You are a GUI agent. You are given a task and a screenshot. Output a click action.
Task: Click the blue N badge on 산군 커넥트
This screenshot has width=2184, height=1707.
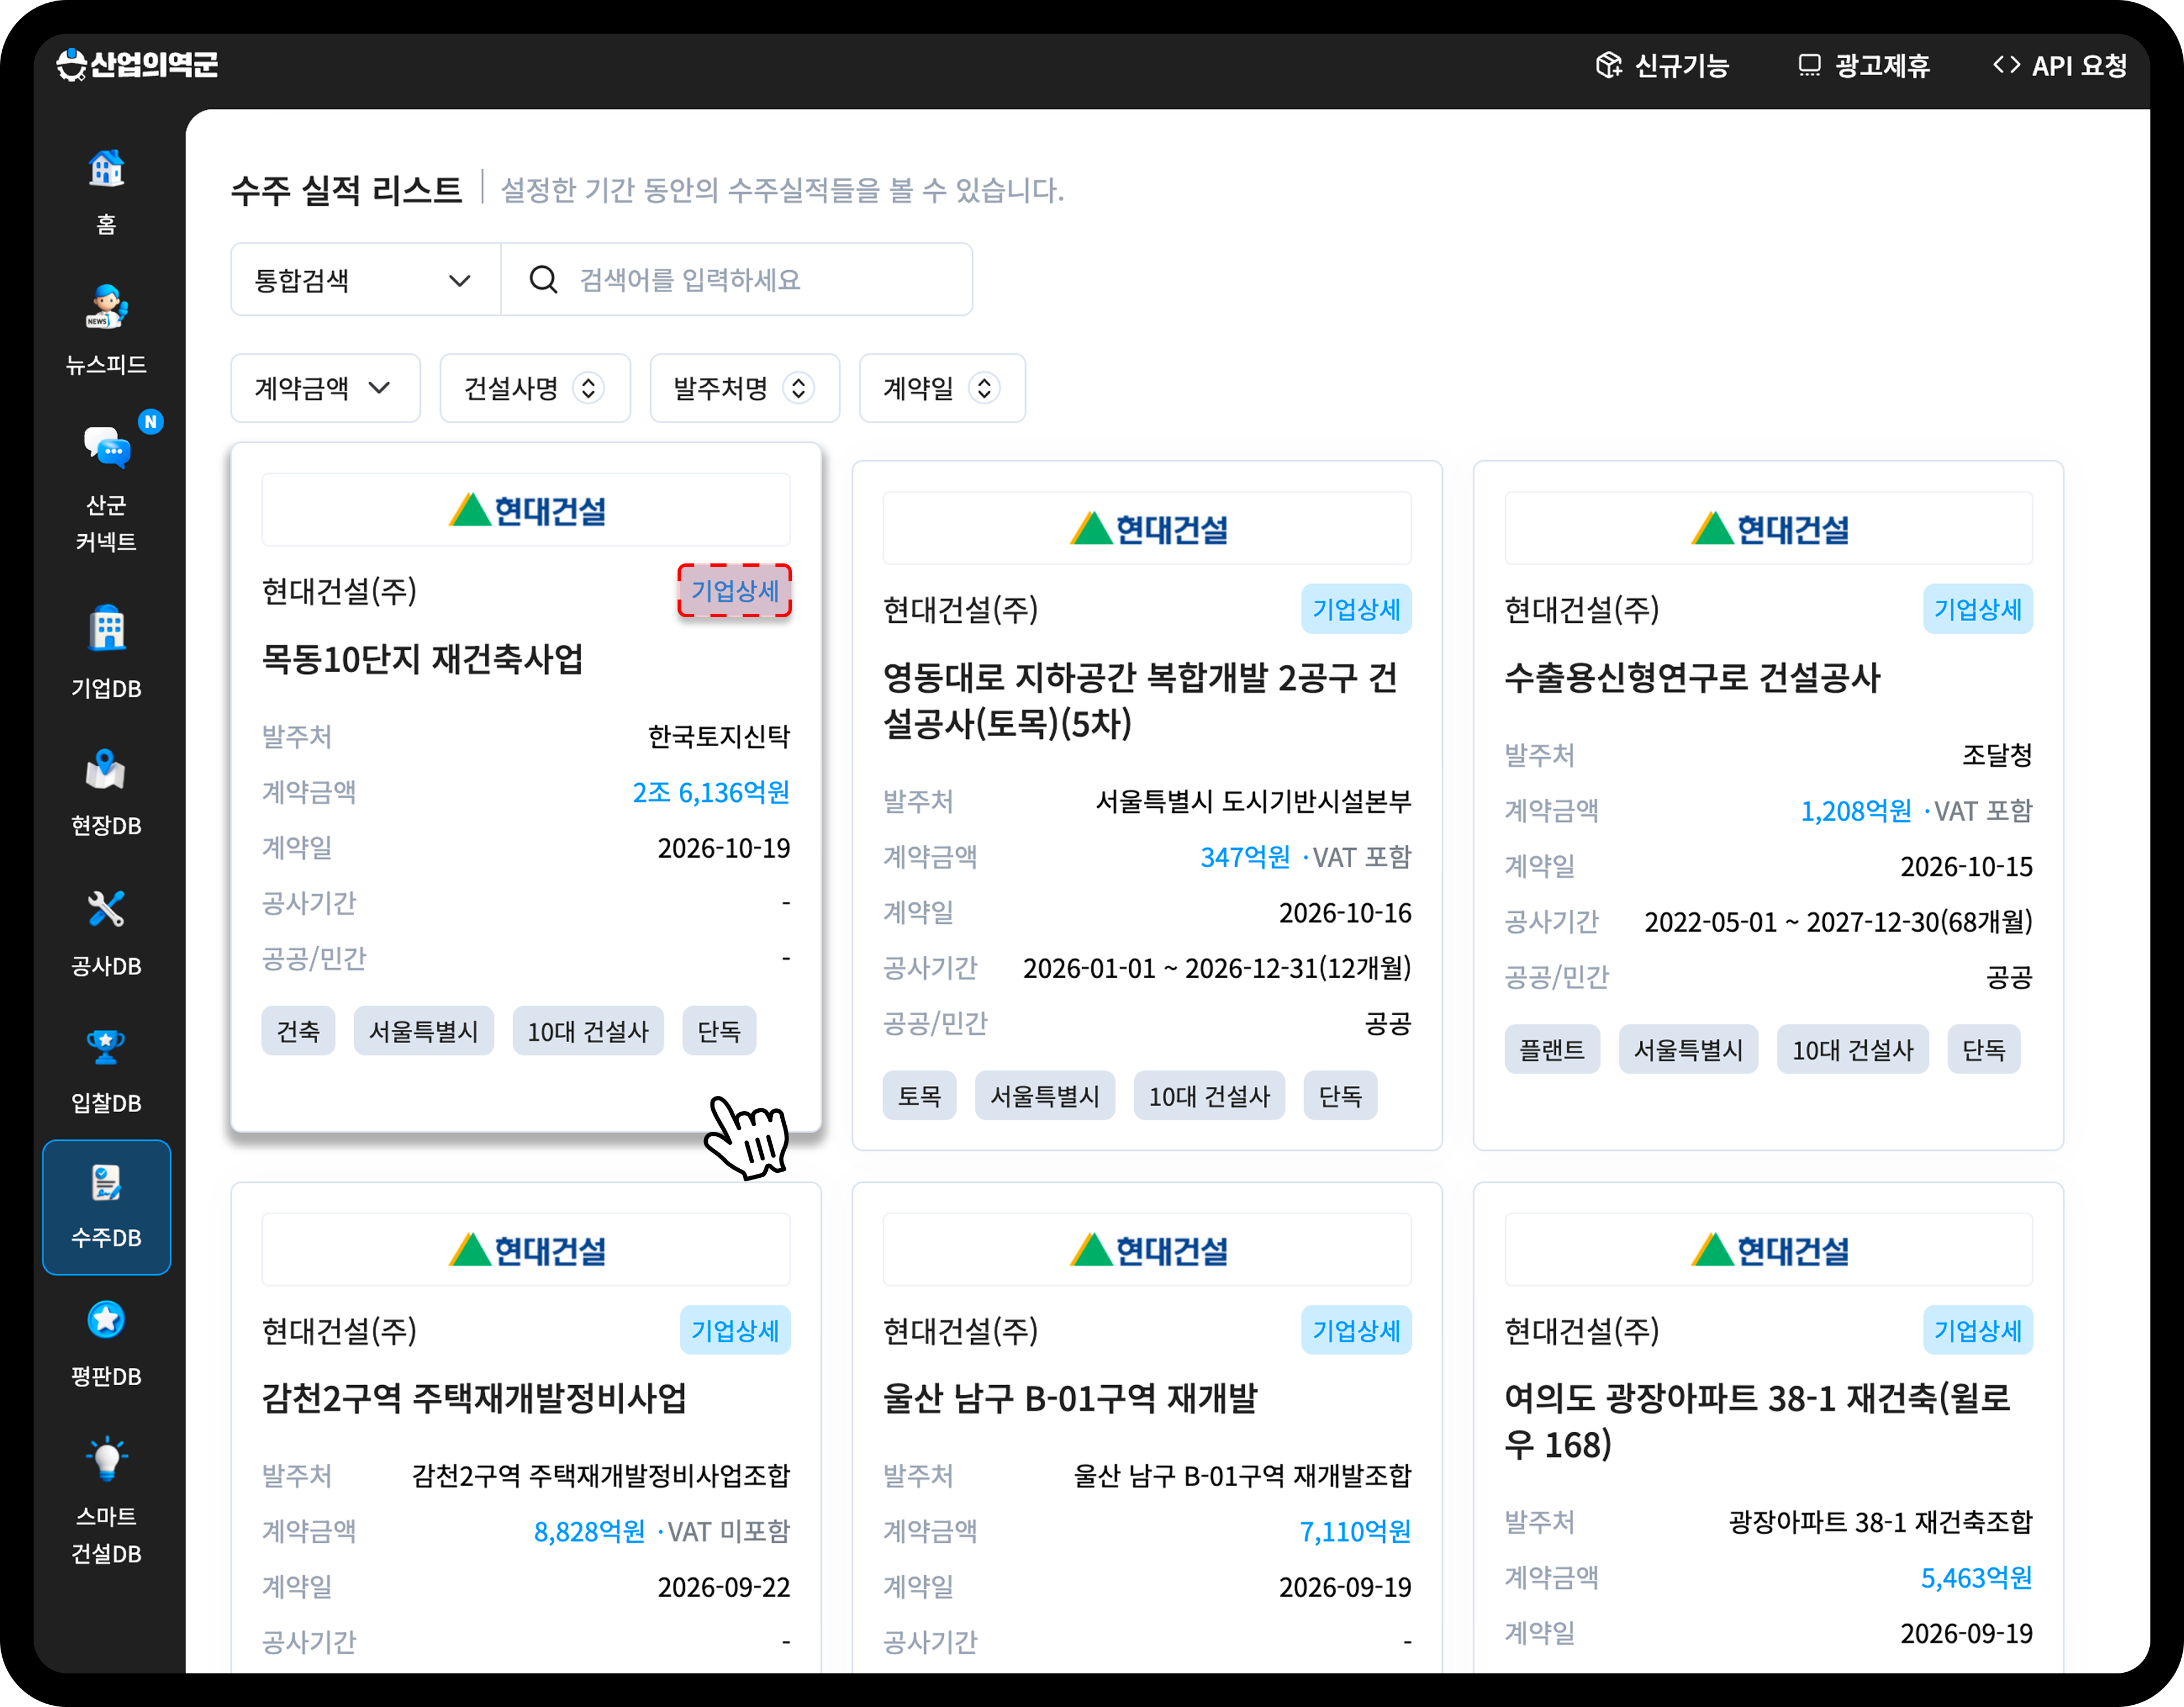tap(150, 421)
